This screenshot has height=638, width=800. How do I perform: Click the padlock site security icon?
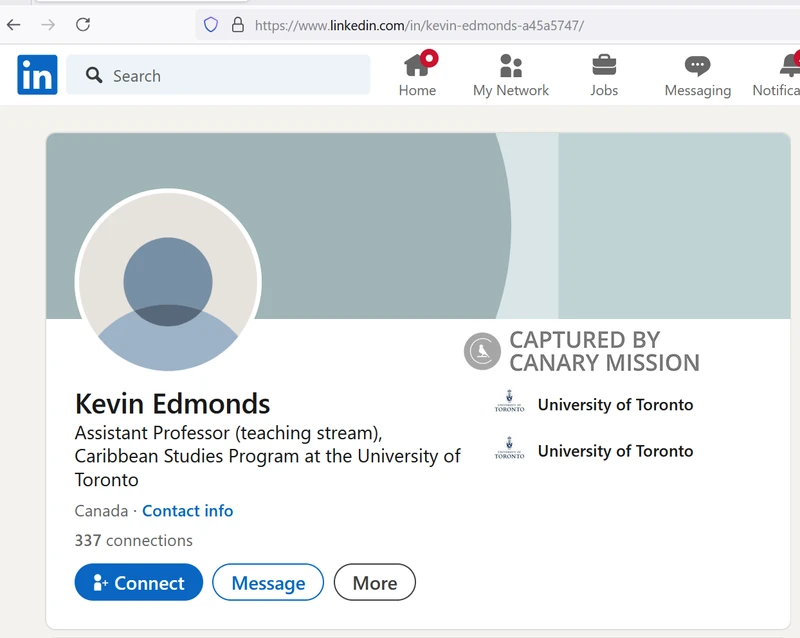[x=238, y=24]
